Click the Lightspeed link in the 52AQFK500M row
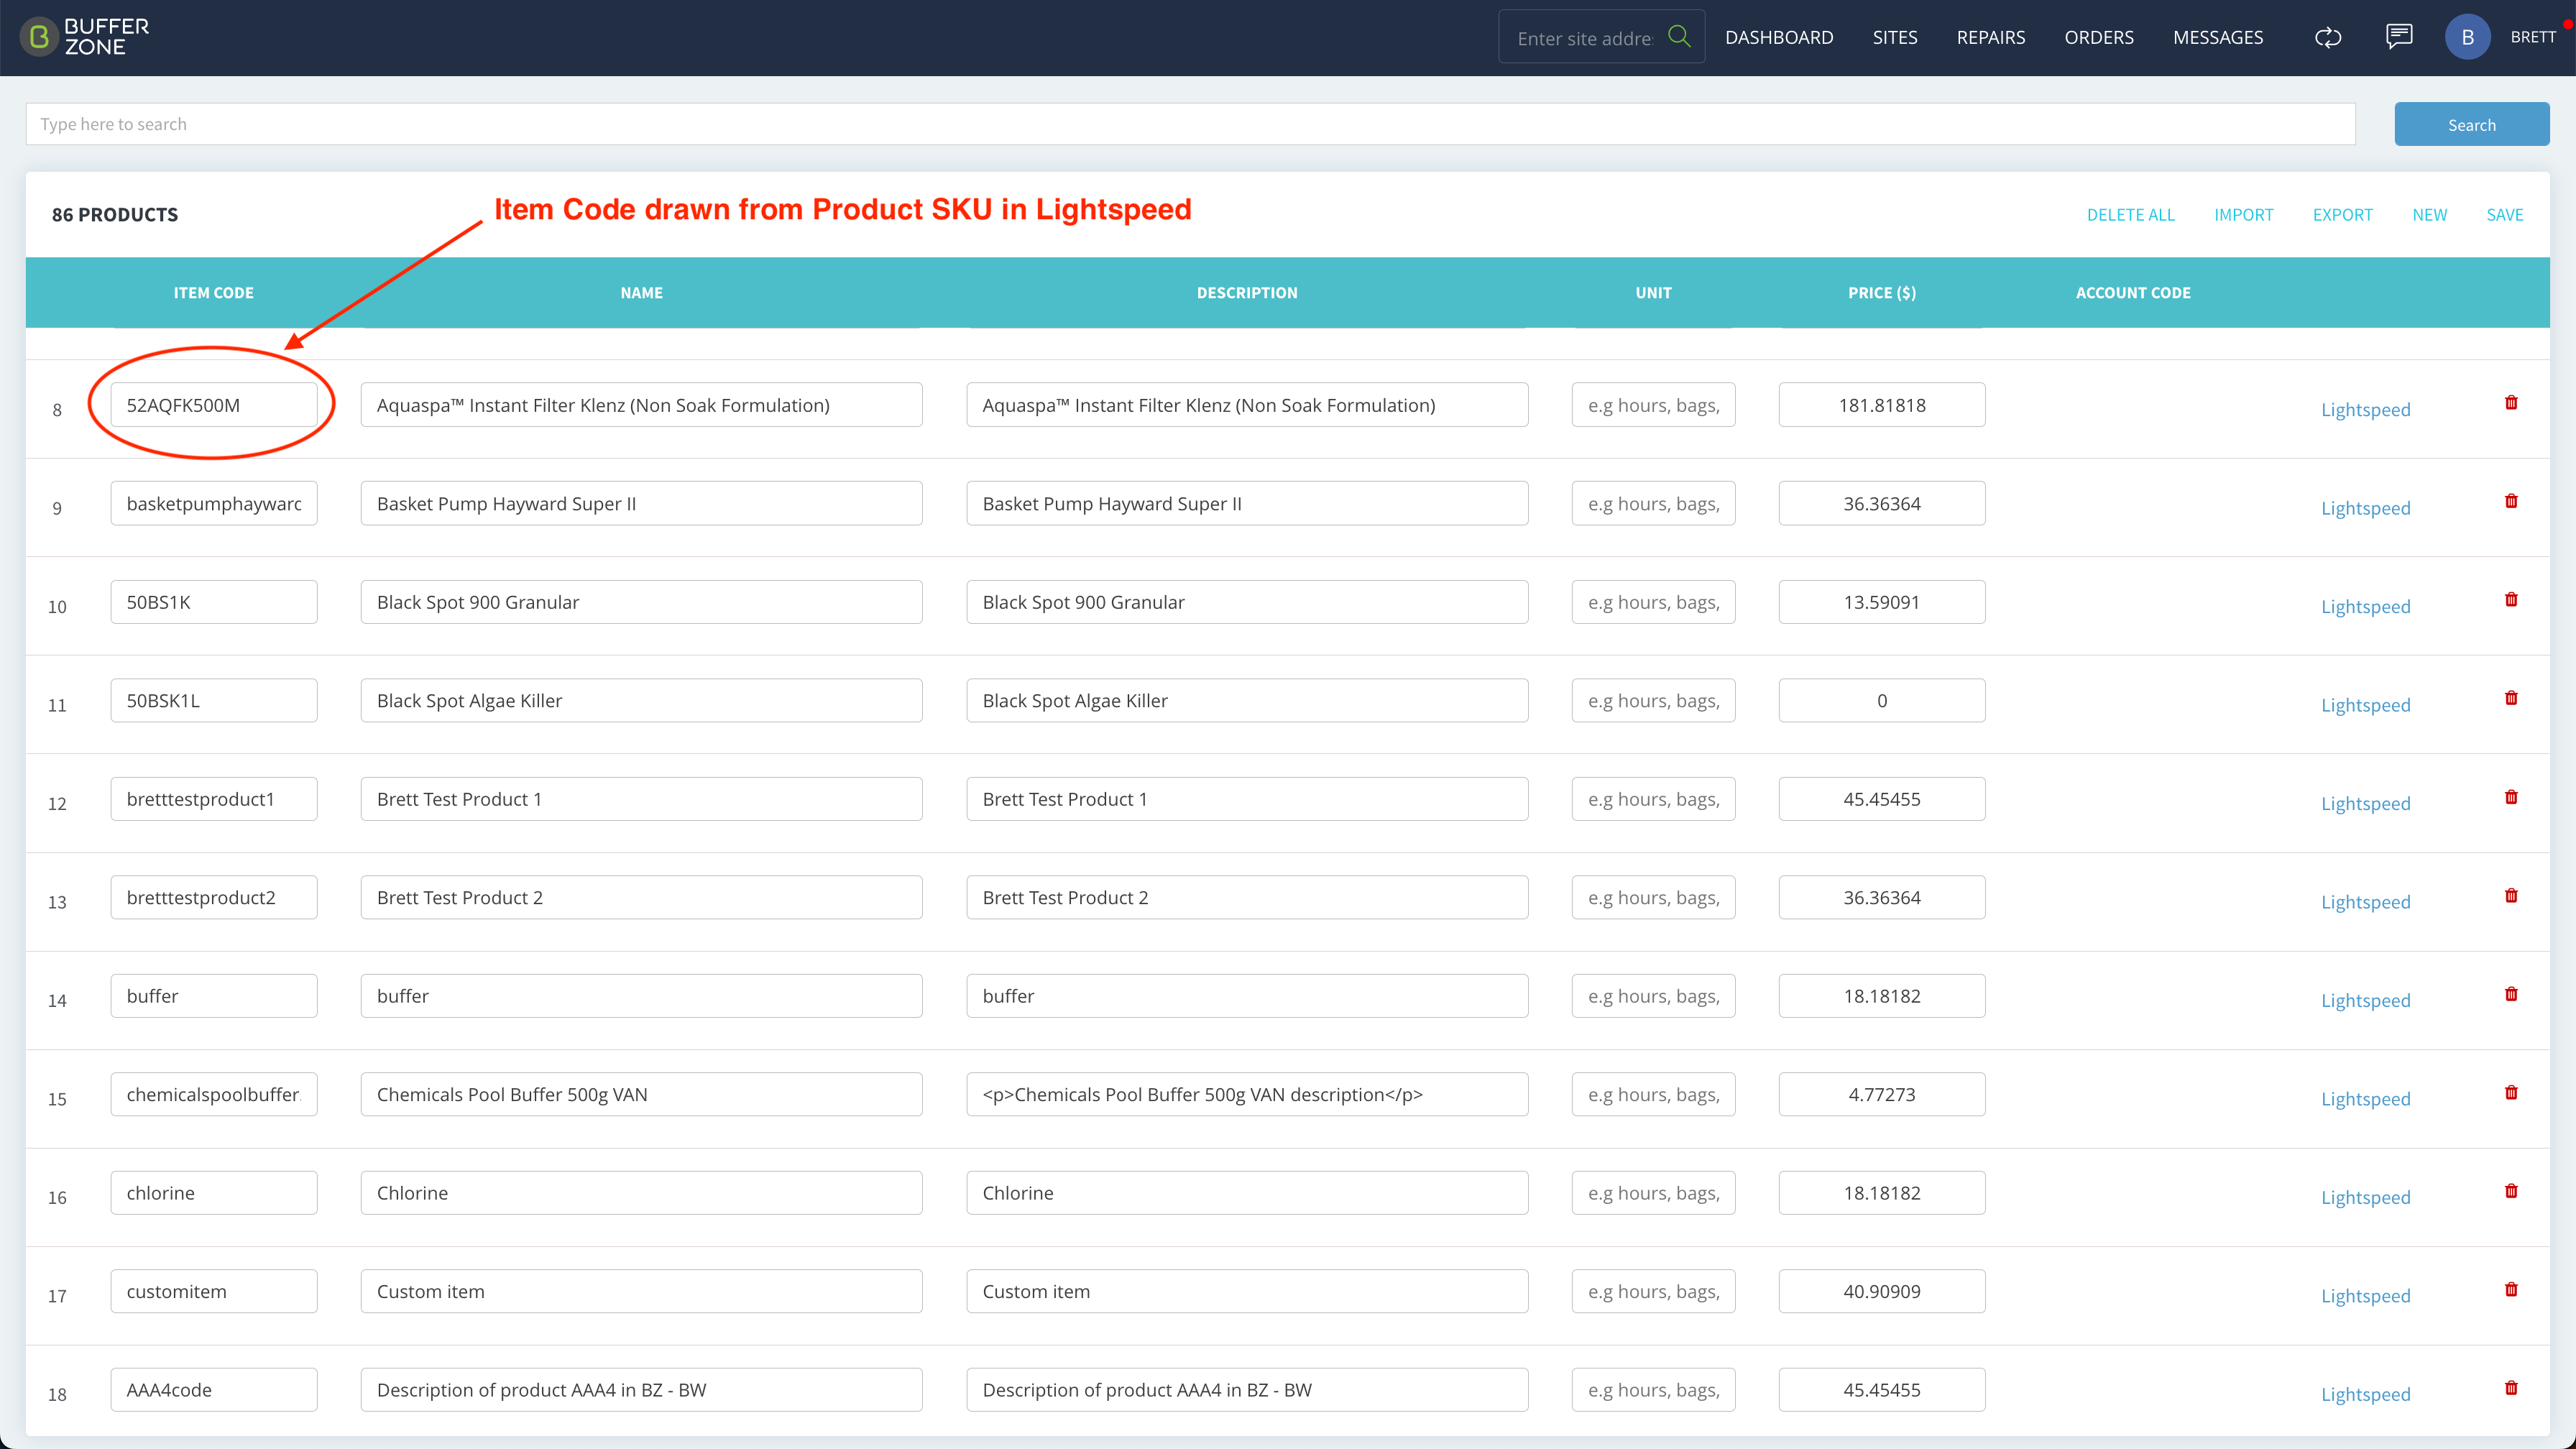Image resolution: width=2576 pixels, height=1449 pixels. pos(2365,409)
